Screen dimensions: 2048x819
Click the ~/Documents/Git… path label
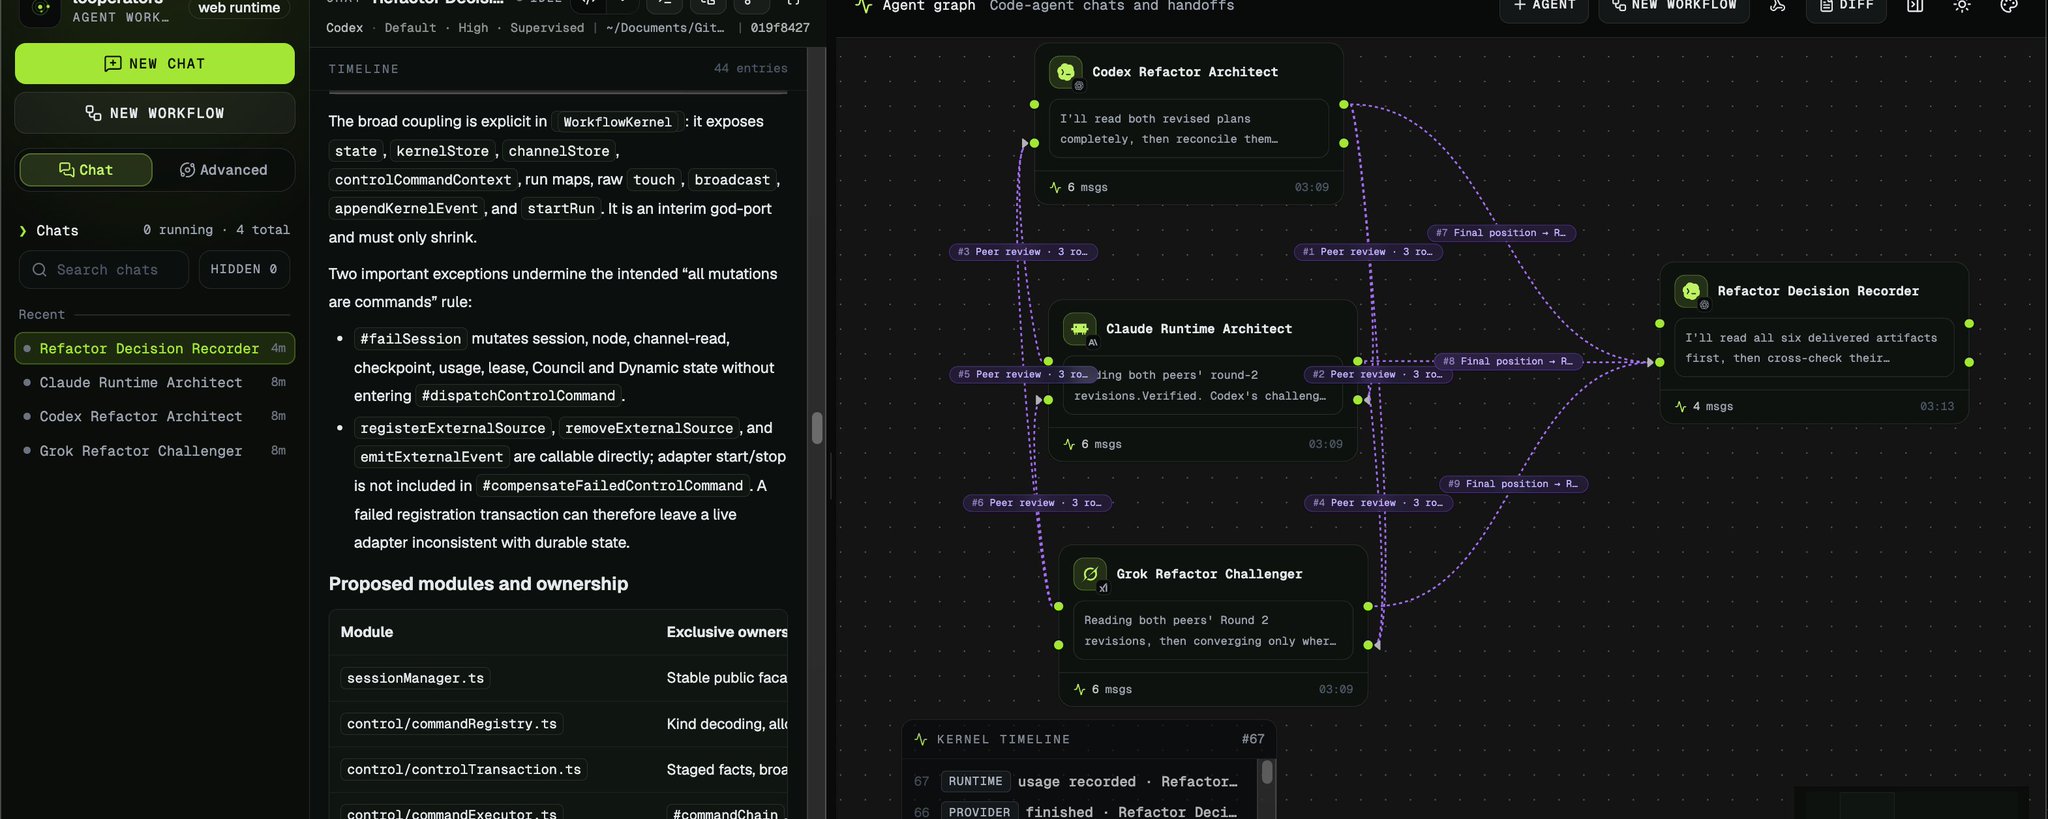tap(665, 28)
